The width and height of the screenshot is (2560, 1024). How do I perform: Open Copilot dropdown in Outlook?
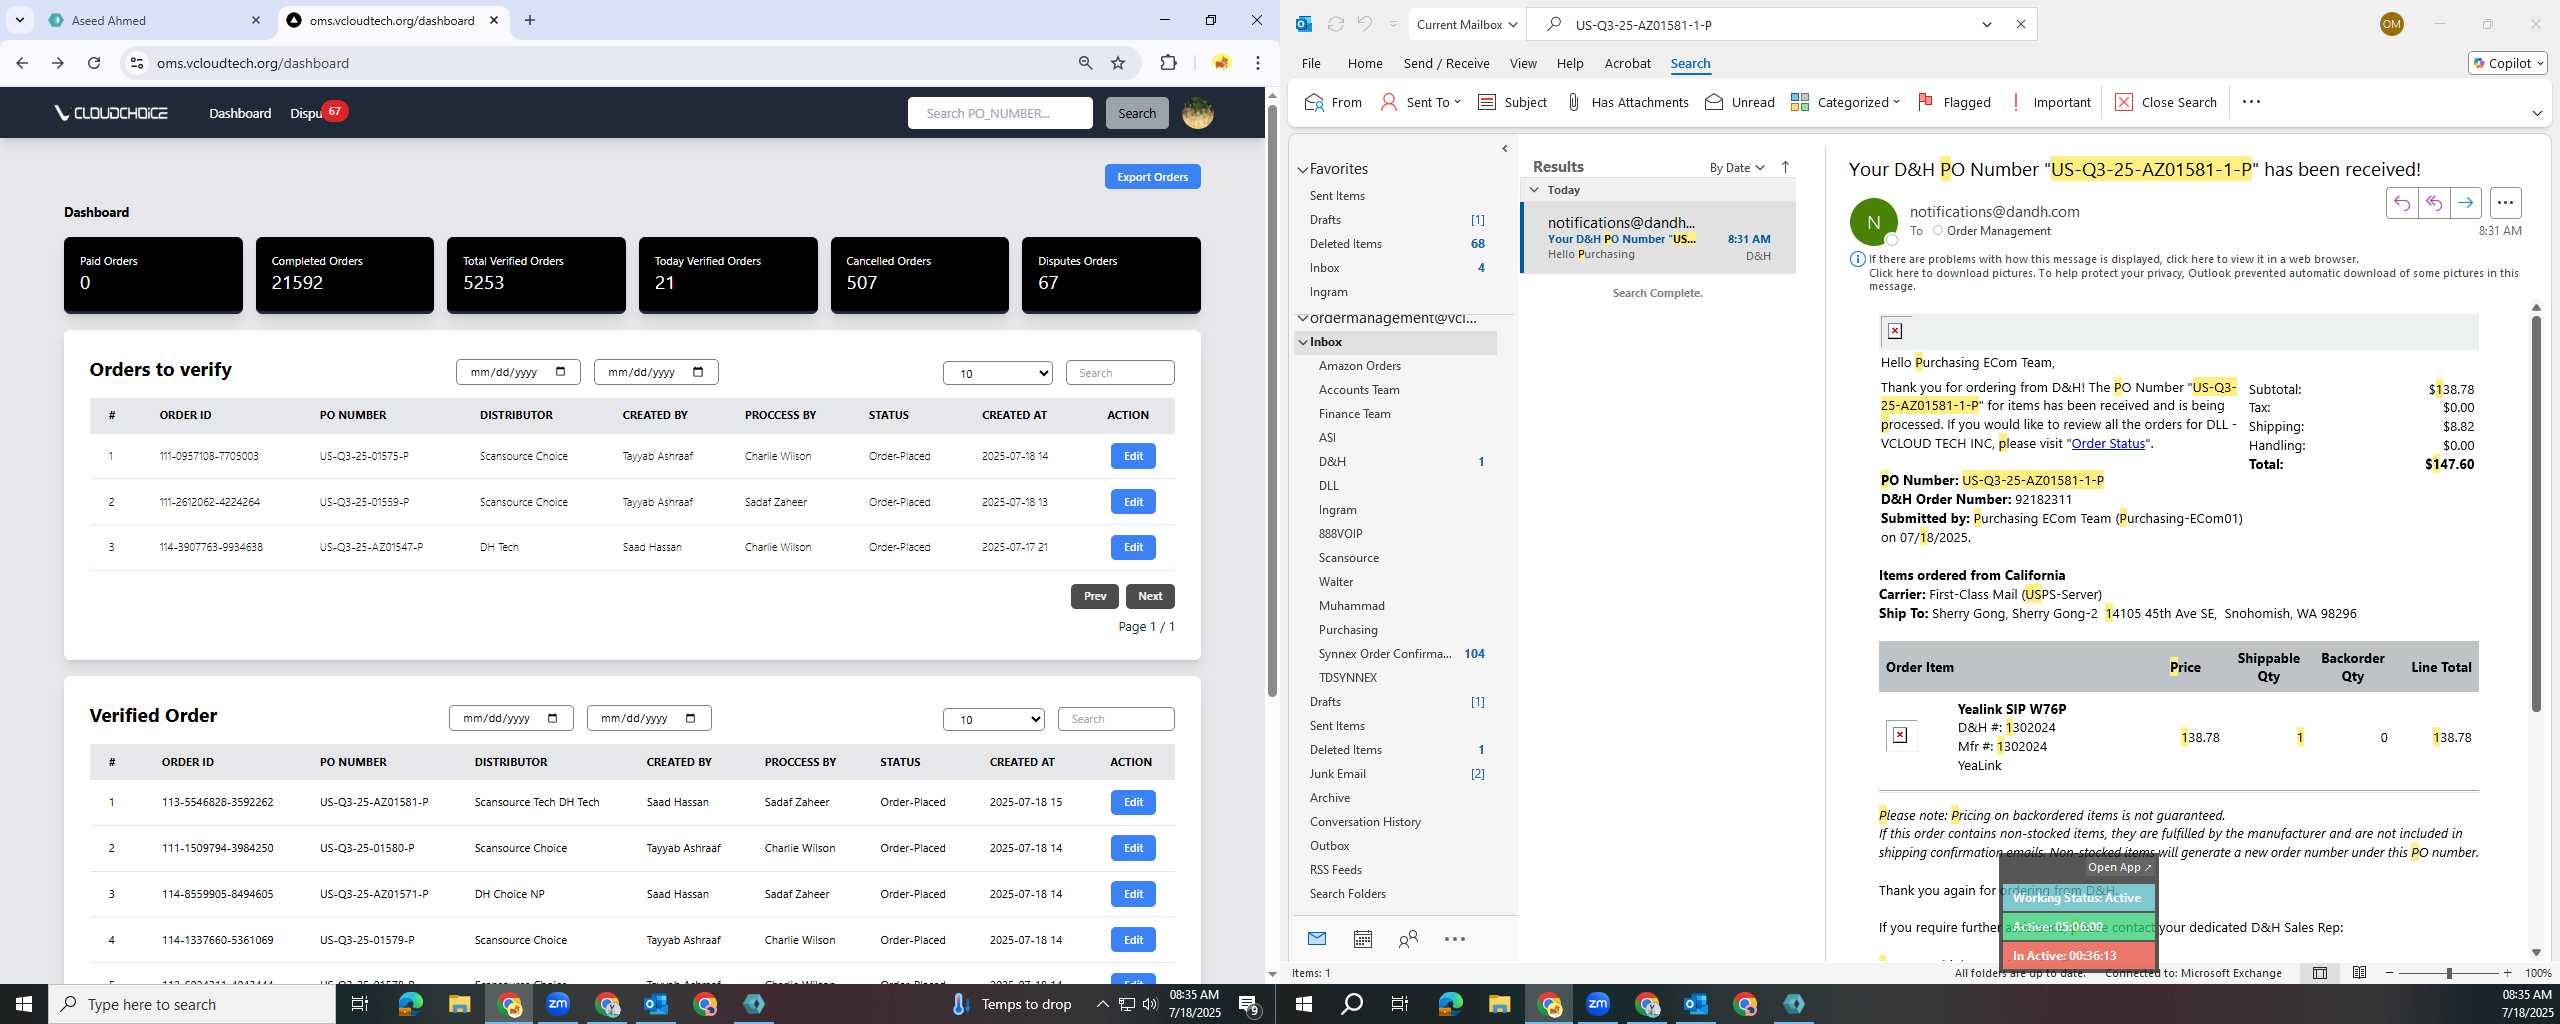(2507, 63)
